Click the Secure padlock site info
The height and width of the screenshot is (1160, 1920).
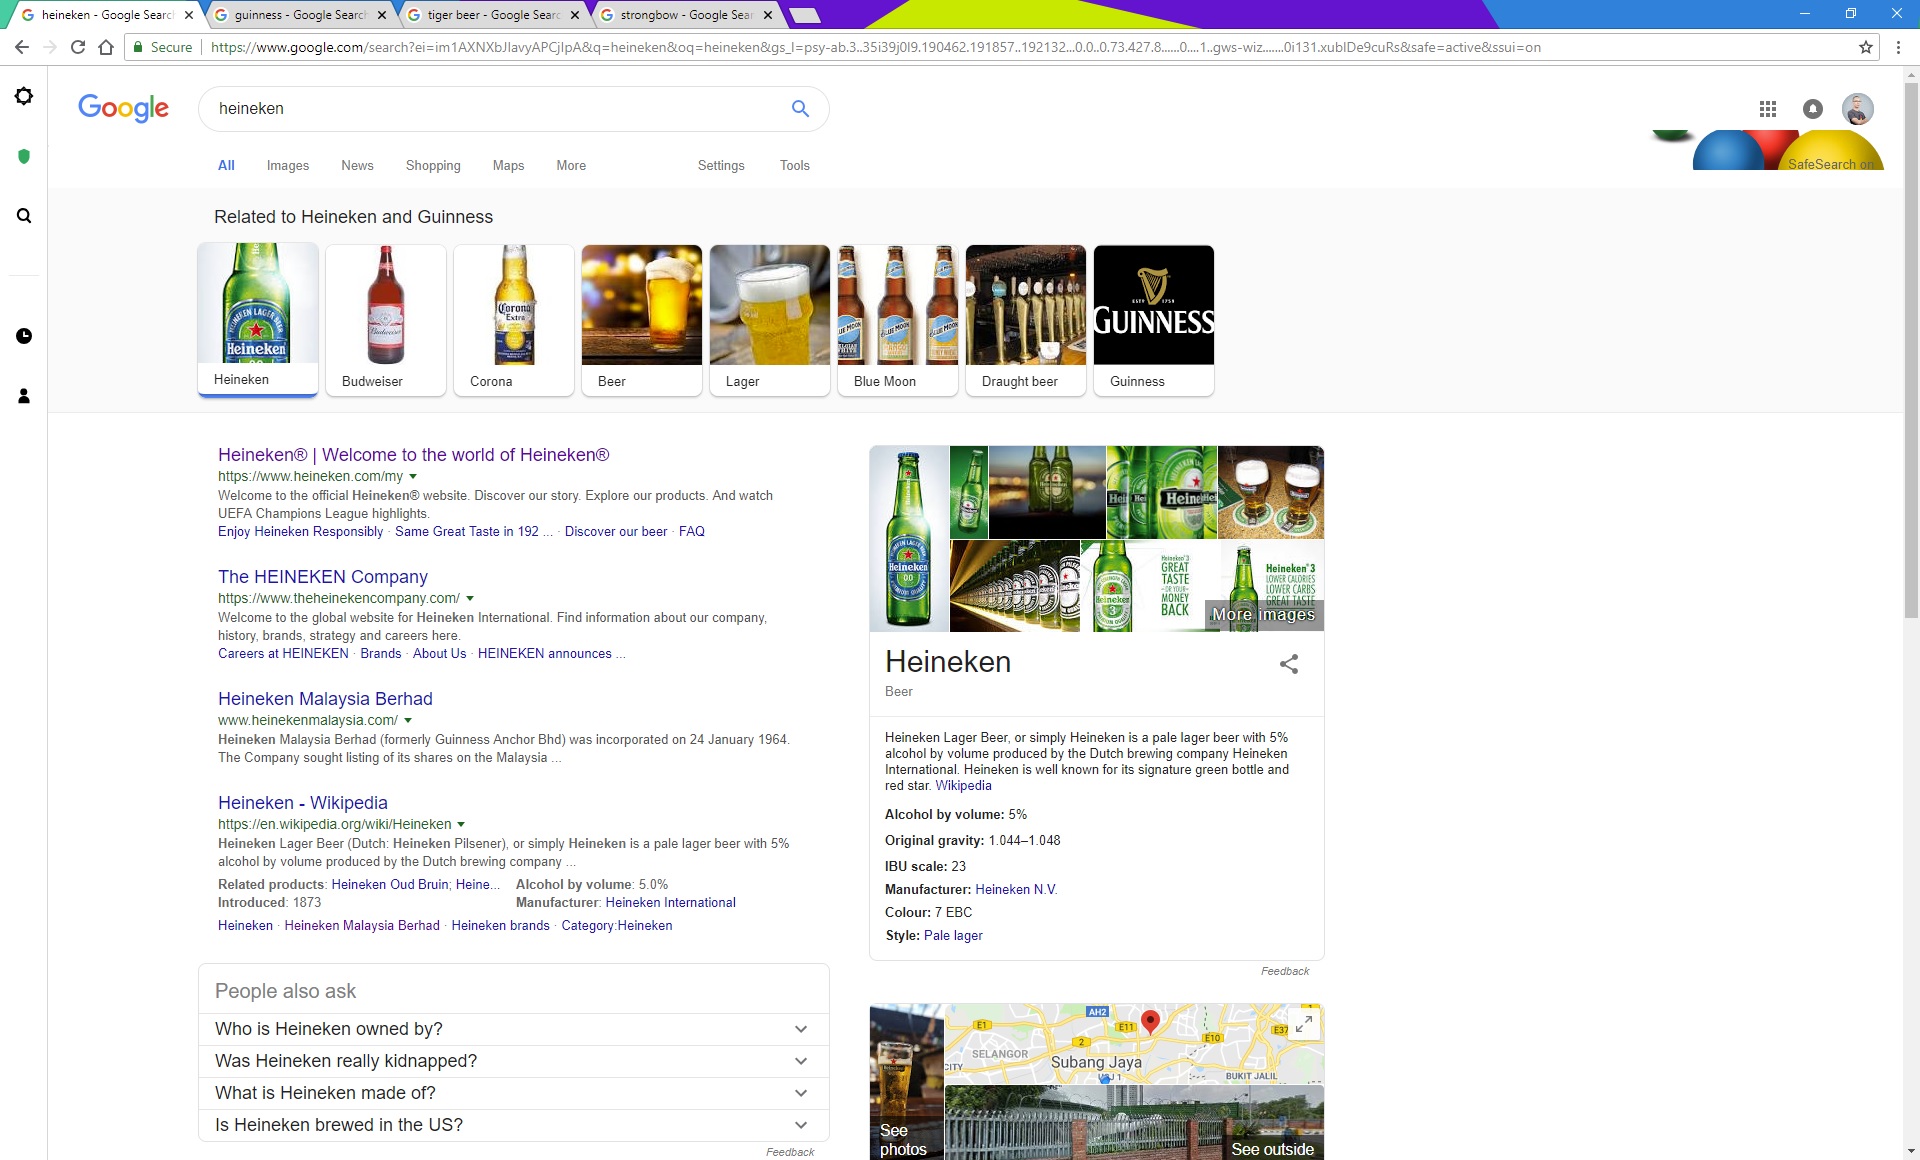(x=162, y=47)
